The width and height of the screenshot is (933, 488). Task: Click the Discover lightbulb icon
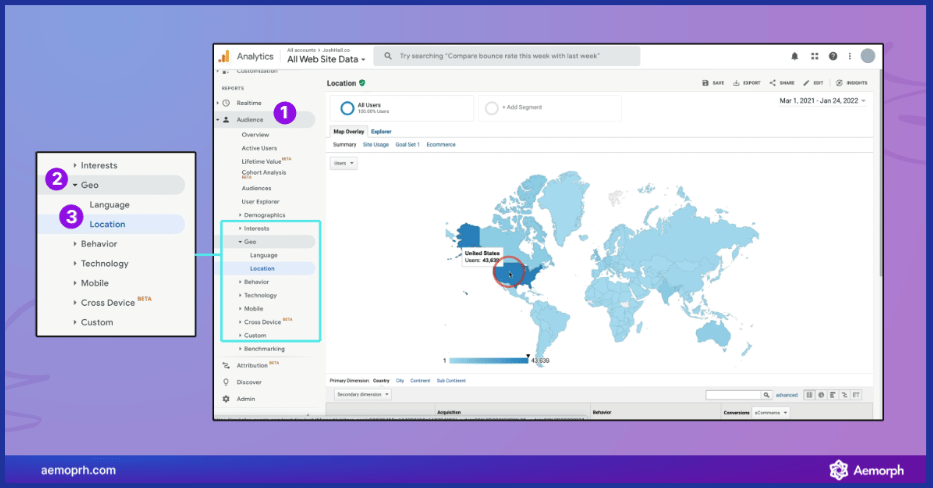[226, 382]
